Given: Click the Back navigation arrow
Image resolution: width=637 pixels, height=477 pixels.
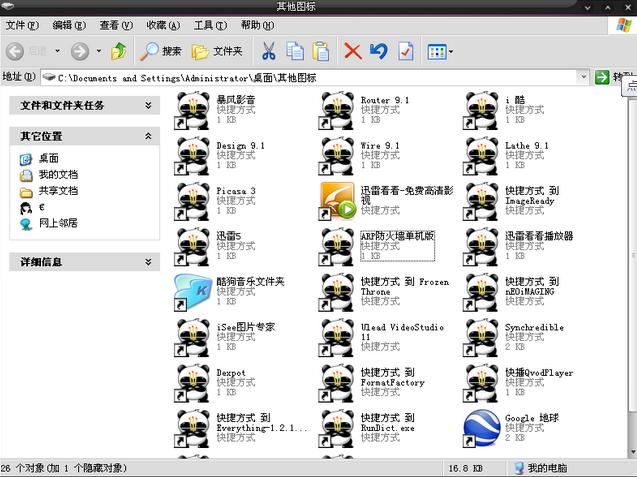Looking at the screenshot, I should coord(15,52).
